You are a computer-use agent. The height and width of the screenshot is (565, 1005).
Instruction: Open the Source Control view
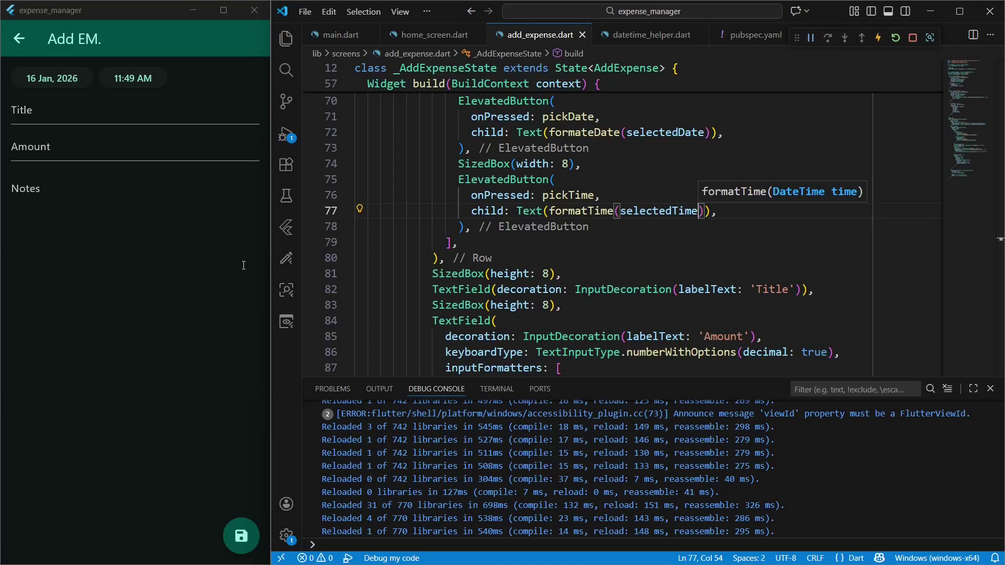287,101
